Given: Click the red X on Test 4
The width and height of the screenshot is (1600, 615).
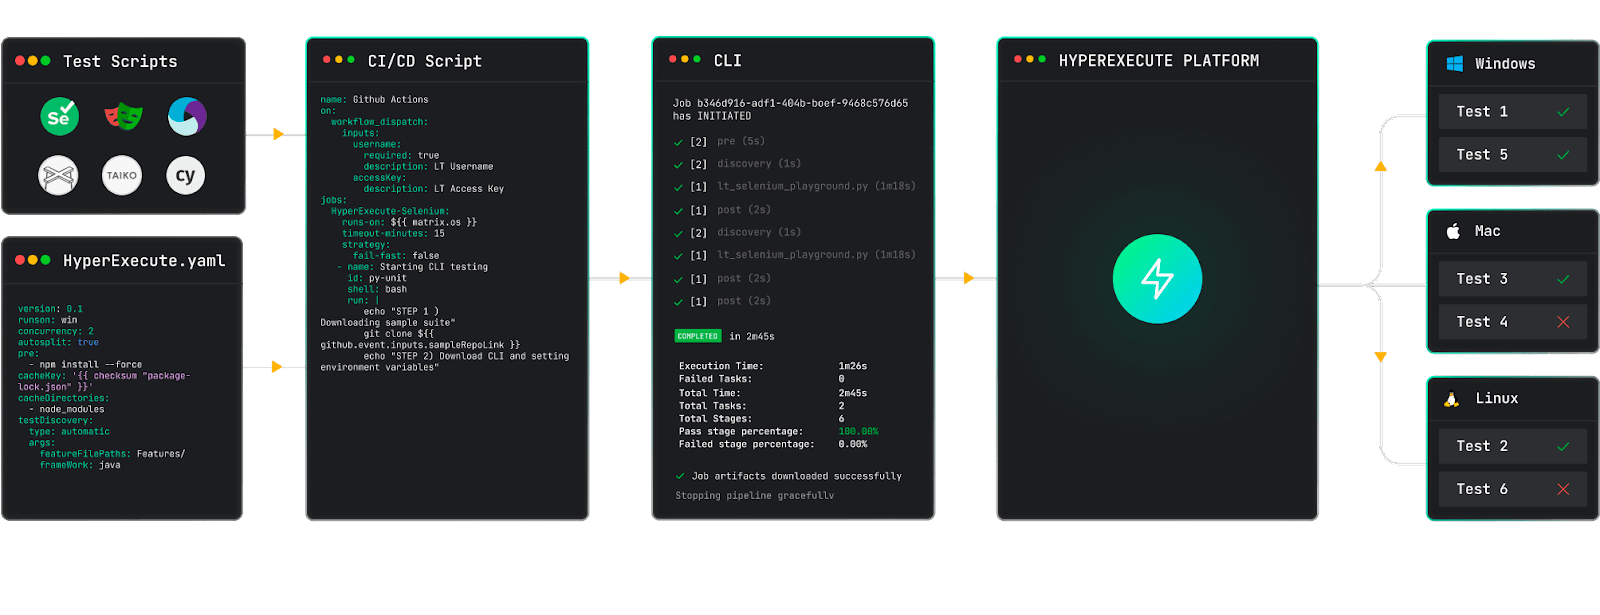Looking at the screenshot, I should 1563,322.
